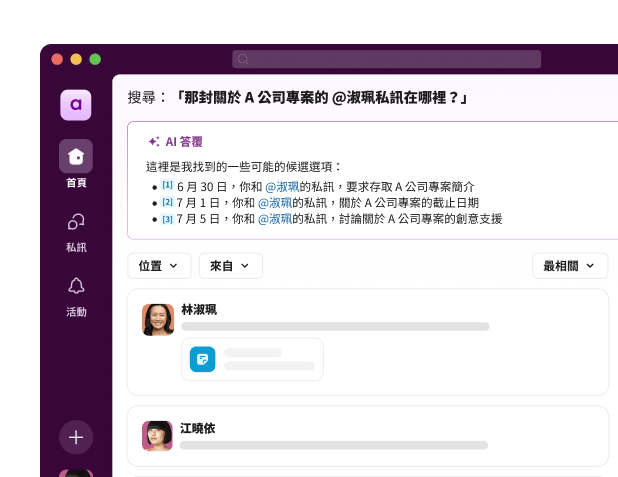Open 私訊 direct messages icon
The width and height of the screenshot is (618, 477).
click(x=76, y=222)
